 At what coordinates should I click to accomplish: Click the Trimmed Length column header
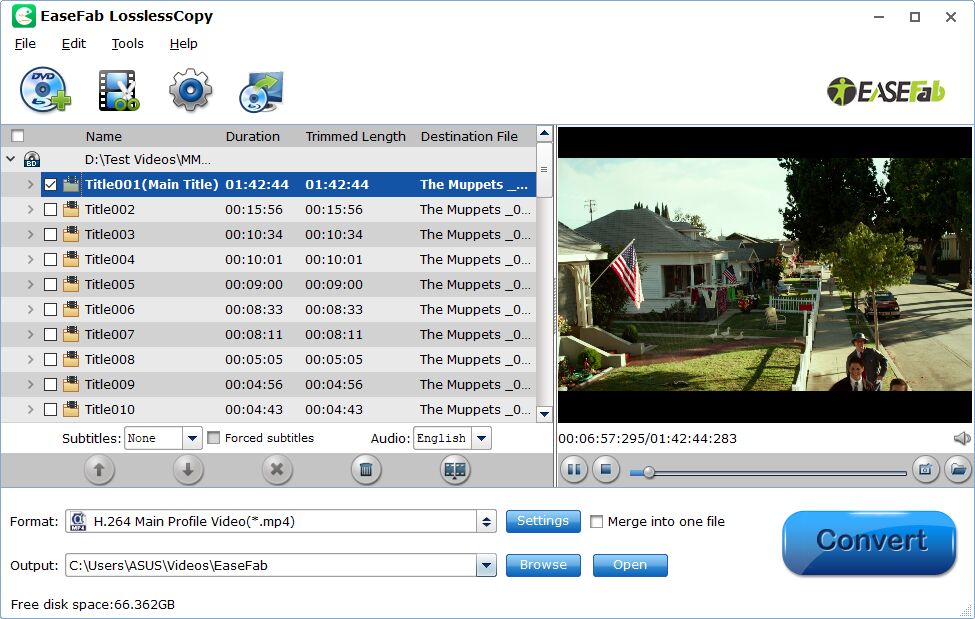coord(355,136)
